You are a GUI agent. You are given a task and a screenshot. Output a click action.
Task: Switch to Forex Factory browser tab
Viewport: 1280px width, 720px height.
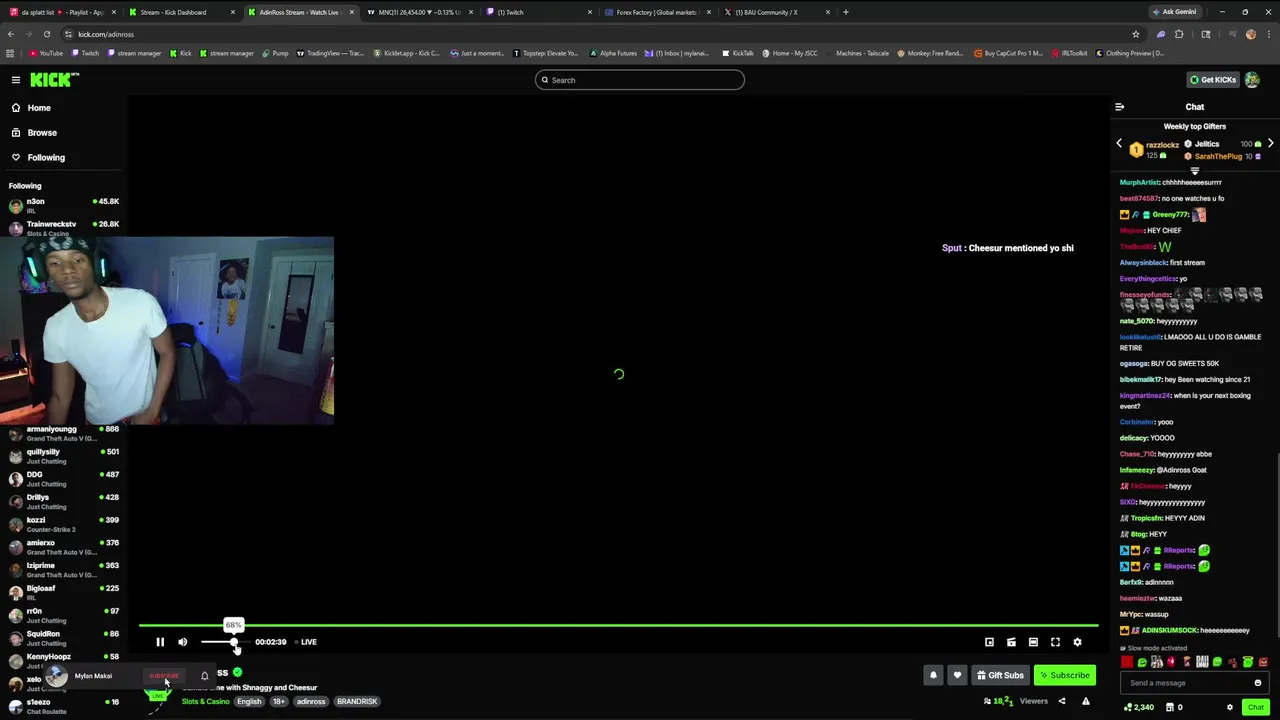tap(657, 12)
